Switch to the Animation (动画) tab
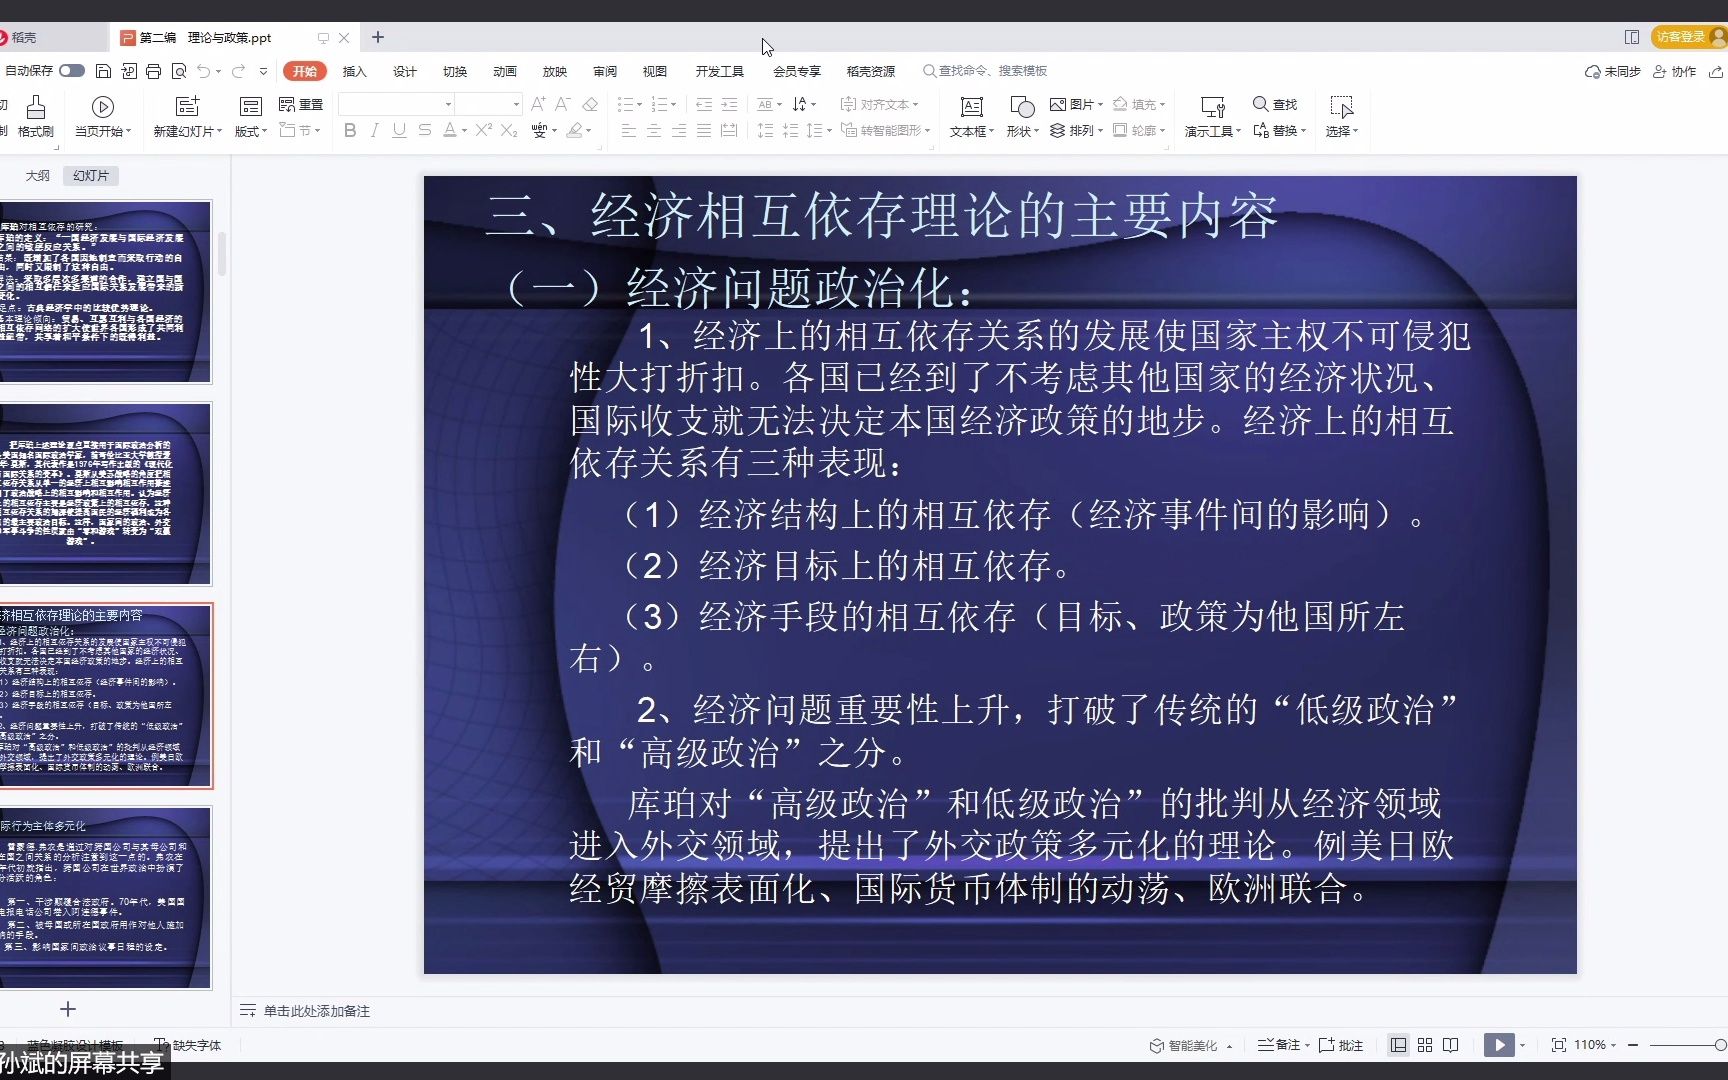The width and height of the screenshot is (1728, 1080). tap(505, 71)
